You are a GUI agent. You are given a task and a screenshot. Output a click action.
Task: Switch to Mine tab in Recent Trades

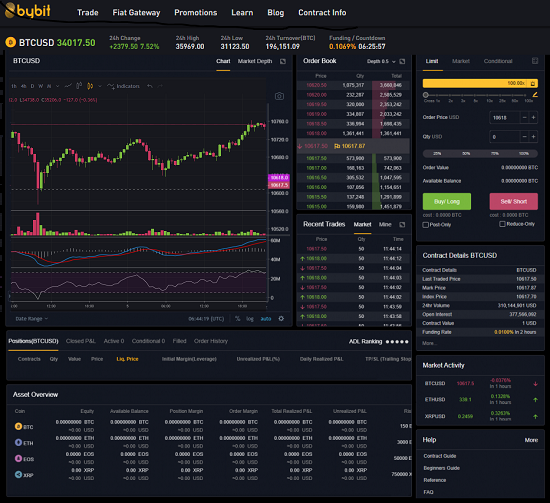[385, 224]
